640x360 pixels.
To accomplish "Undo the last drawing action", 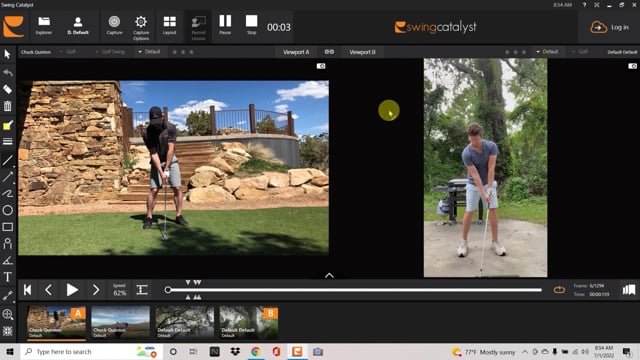I will tap(7, 73).
